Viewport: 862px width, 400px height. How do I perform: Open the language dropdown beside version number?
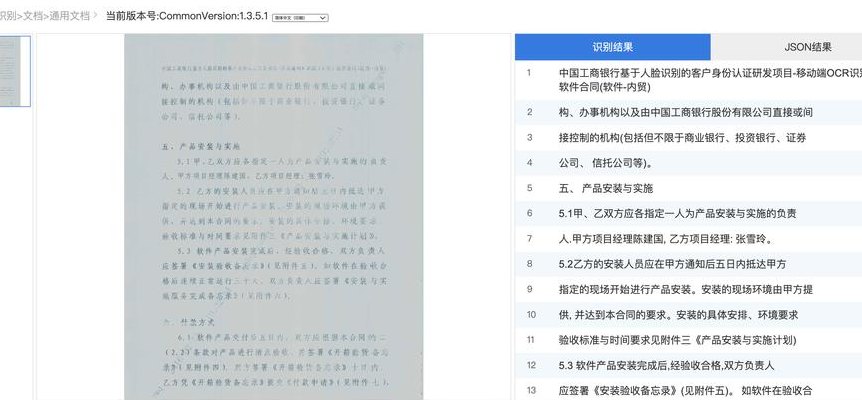(300, 18)
